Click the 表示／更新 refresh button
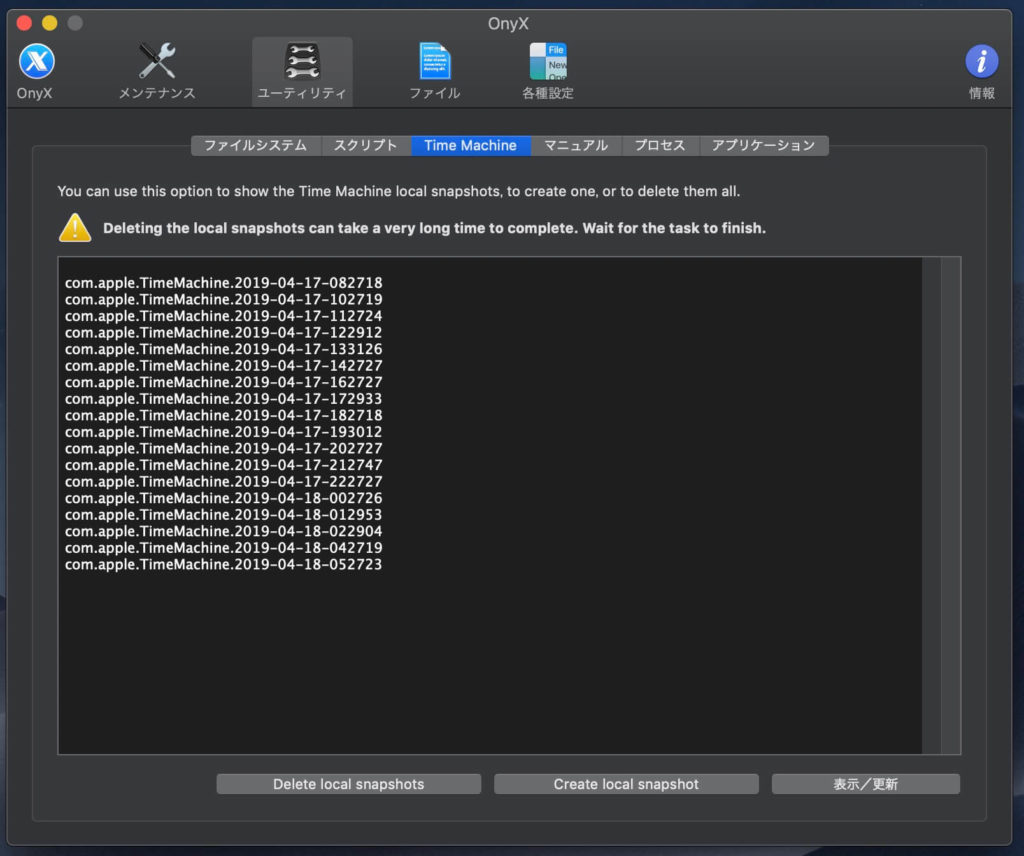Viewport: 1024px width, 856px height. click(866, 784)
